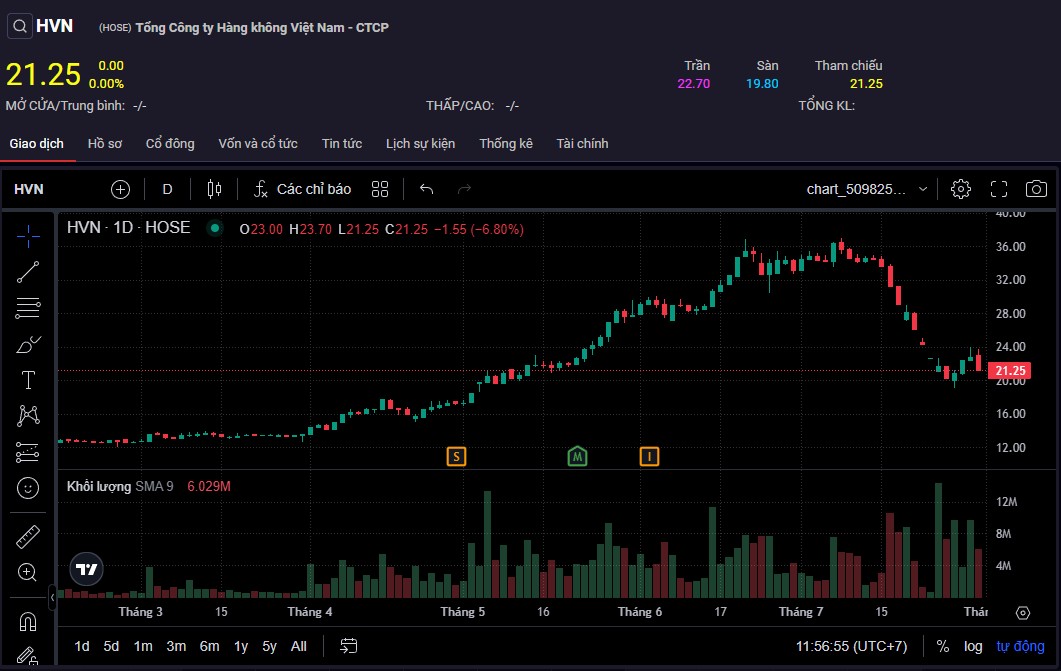Open the Tin tức tab

(x=341, y=144)
